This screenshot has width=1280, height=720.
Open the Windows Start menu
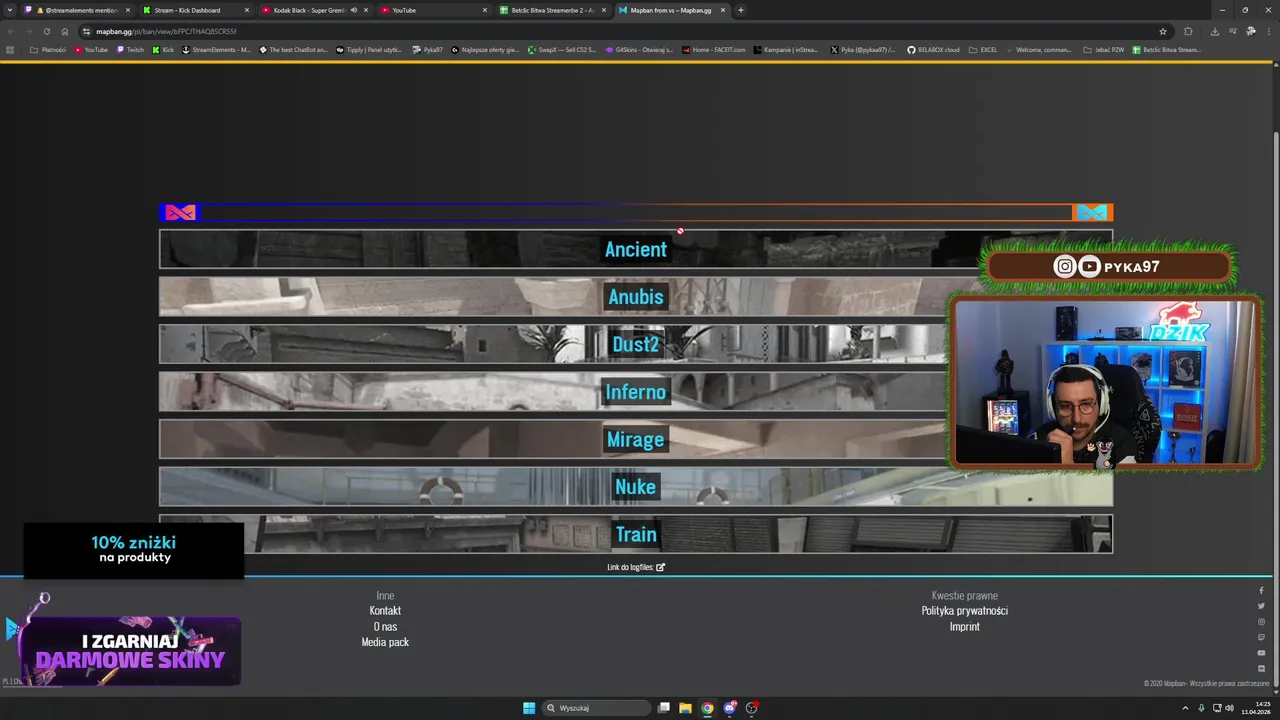tap(529, 708)
